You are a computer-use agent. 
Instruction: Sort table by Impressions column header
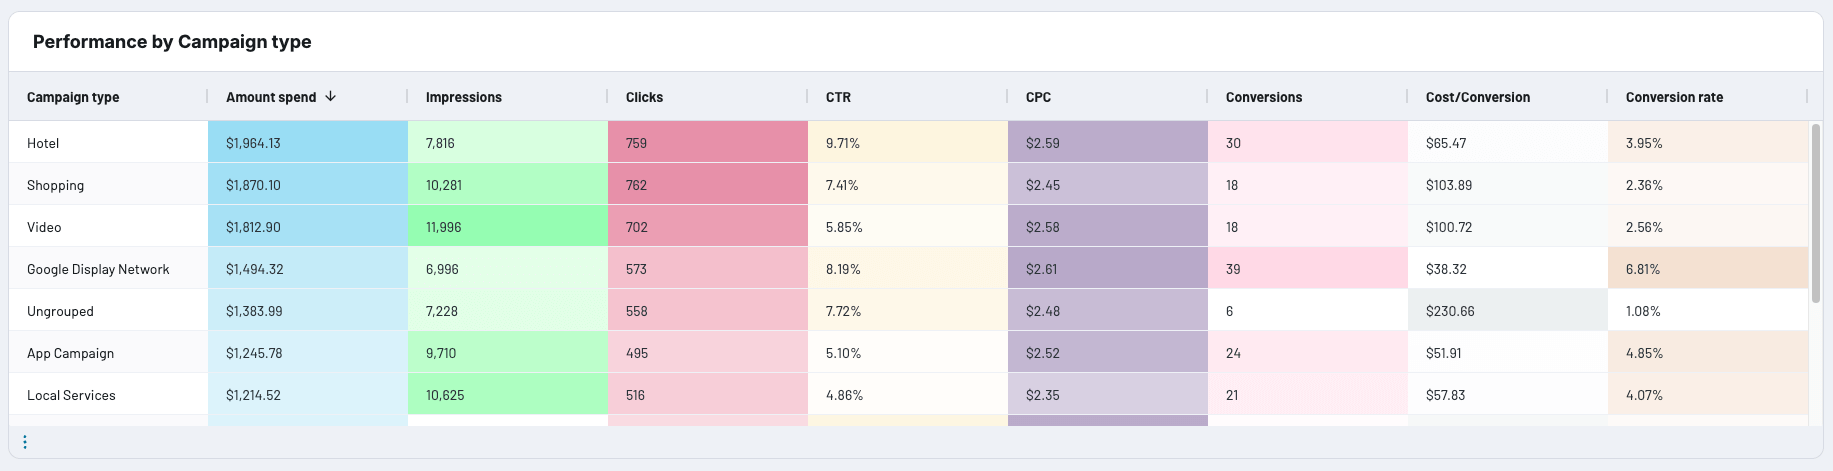point(464,98)
